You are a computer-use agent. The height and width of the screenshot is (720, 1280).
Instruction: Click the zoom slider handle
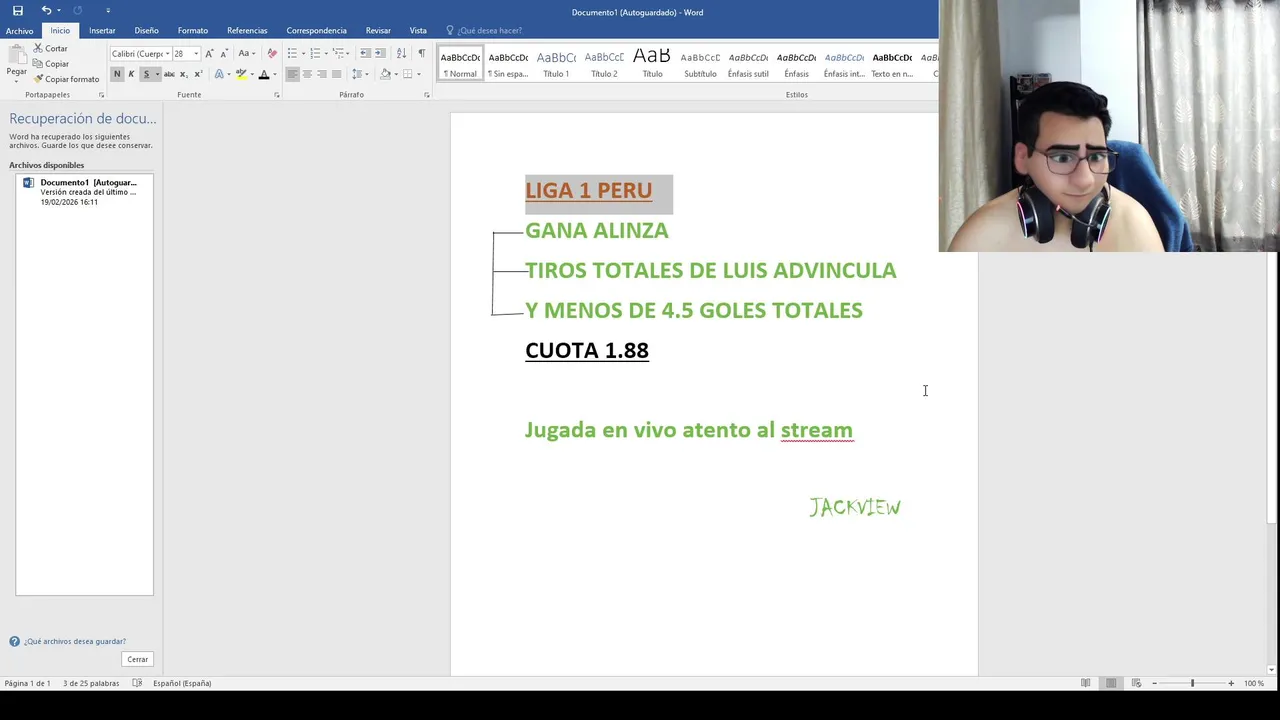(x=1192, y=683)
